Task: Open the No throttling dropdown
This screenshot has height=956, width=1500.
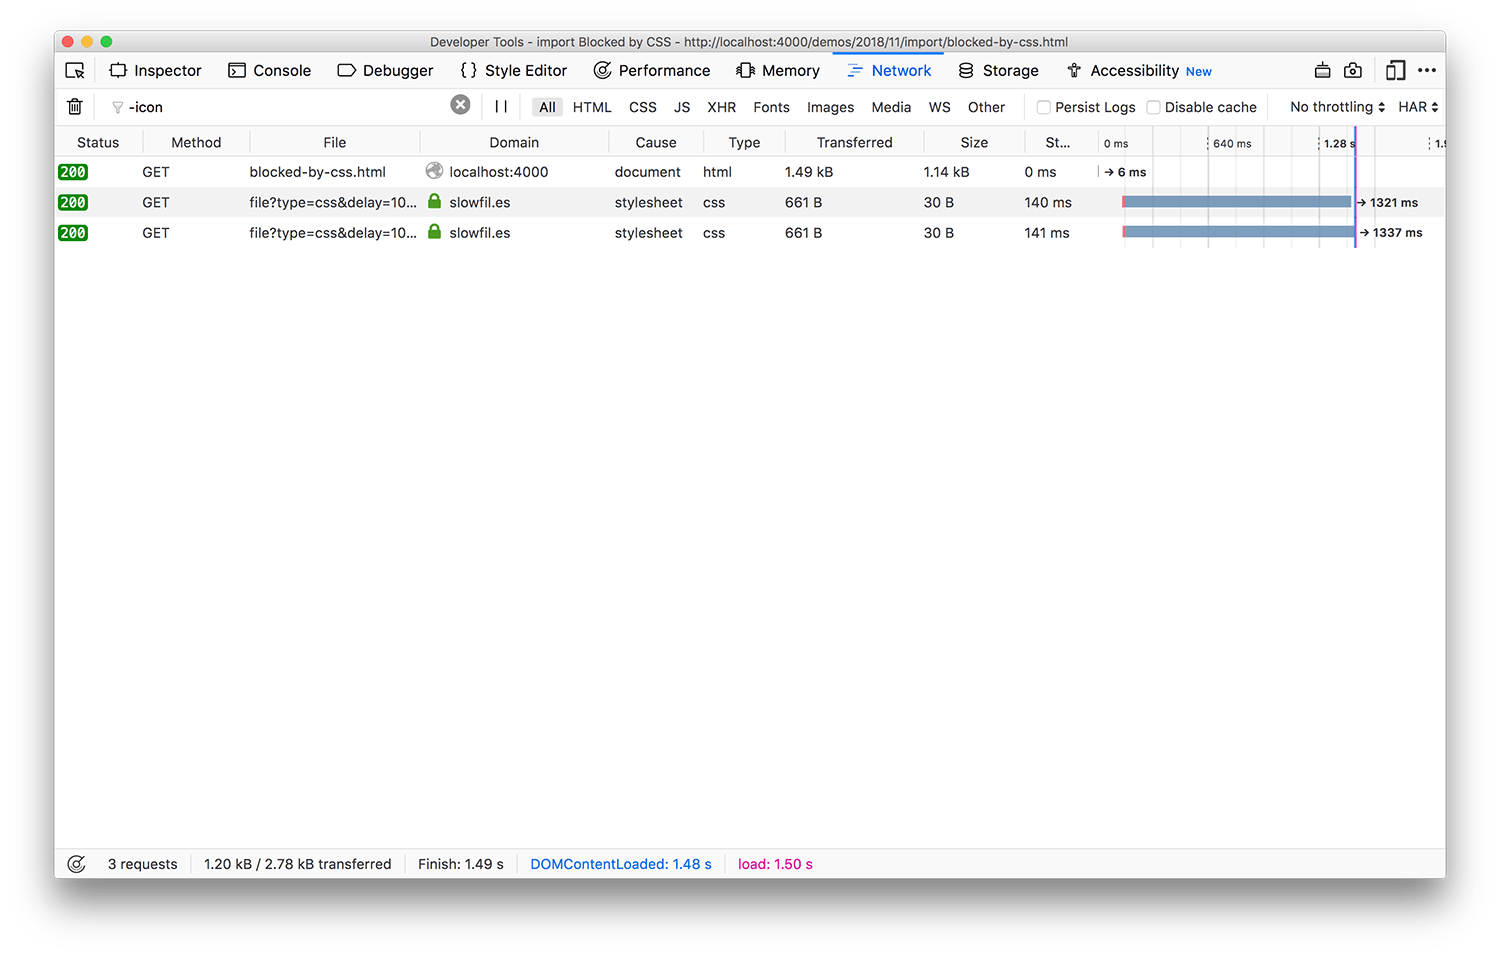Action: pyautogui.click(x=1337, y=107)
